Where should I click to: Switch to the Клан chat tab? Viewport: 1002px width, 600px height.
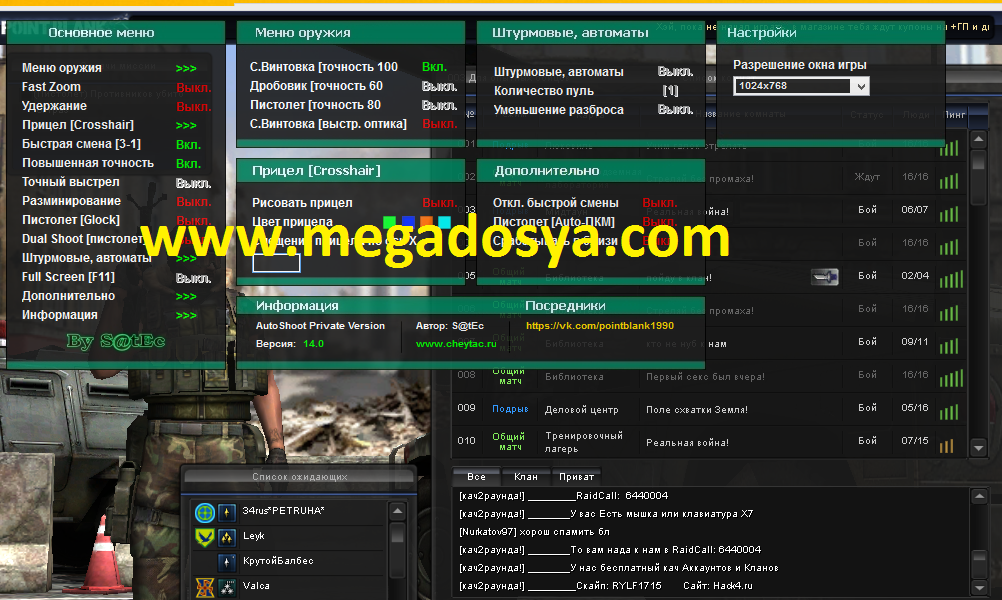coord(526,477)
